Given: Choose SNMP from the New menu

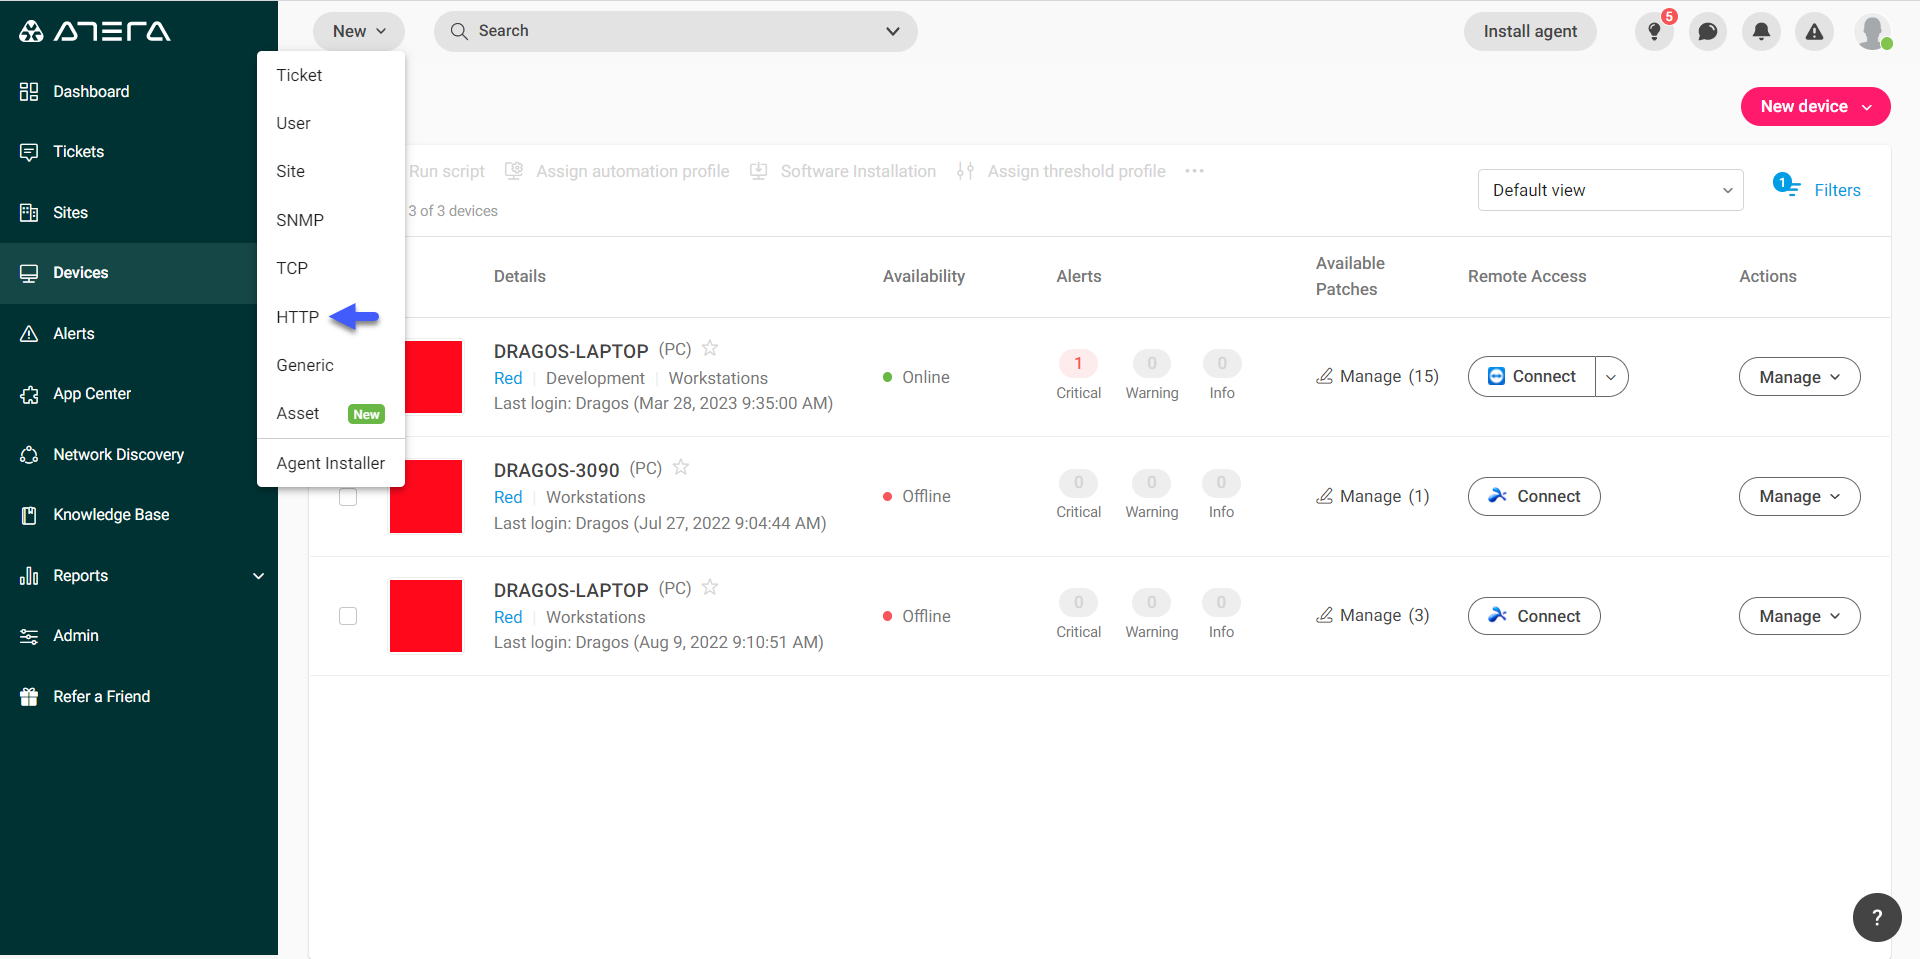Looking at the screenshot, I should coord(331,220).
